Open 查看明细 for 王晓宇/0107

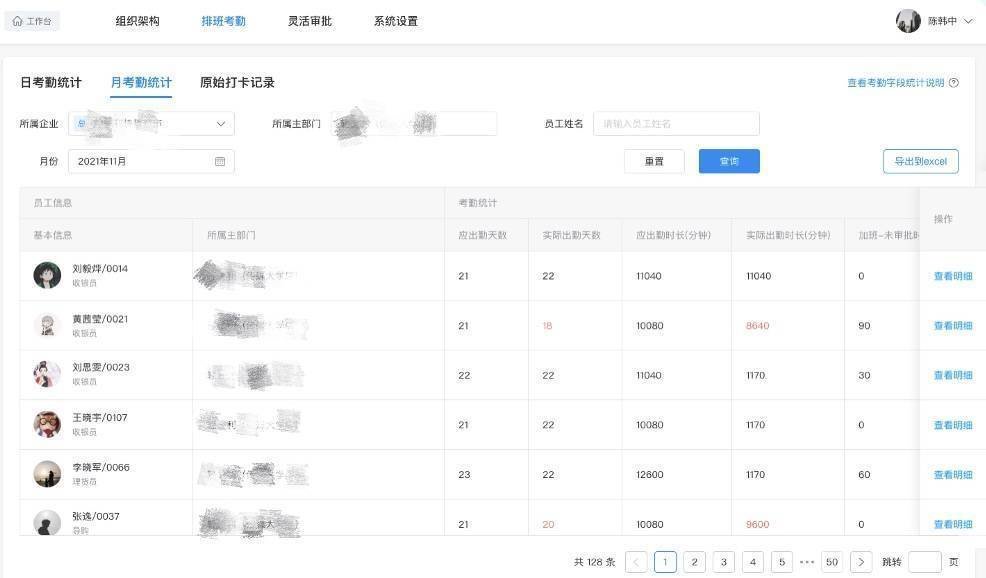click(953, 425)
